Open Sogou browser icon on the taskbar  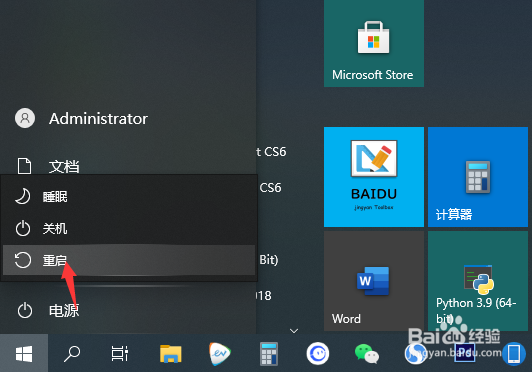click(x=416, y=354)
